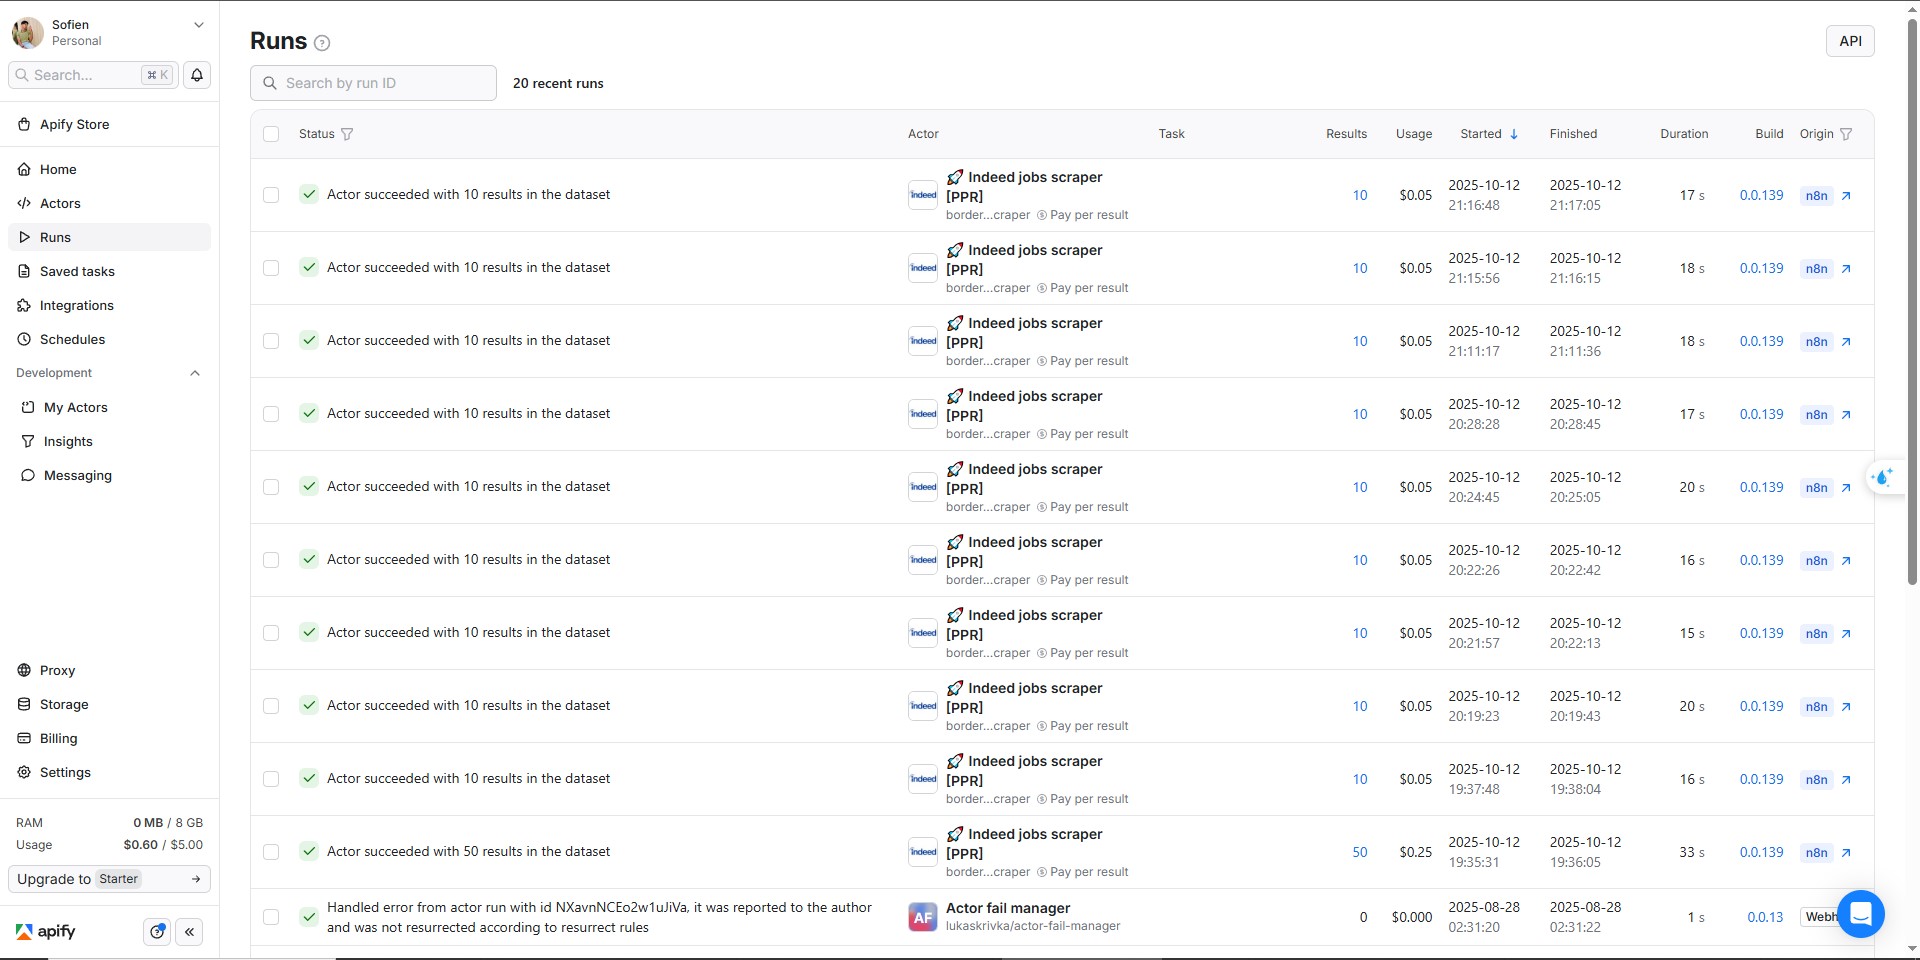Click the Actor fail manager AF icon
1920x960 pixels.
pyautogui.click(x=922, y=917)
